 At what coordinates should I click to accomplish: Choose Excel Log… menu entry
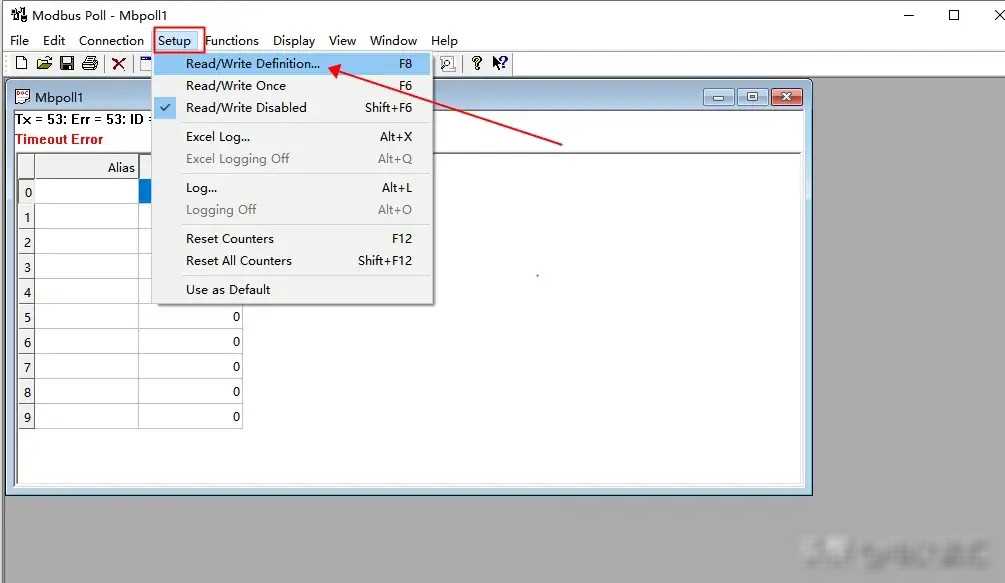292,136
